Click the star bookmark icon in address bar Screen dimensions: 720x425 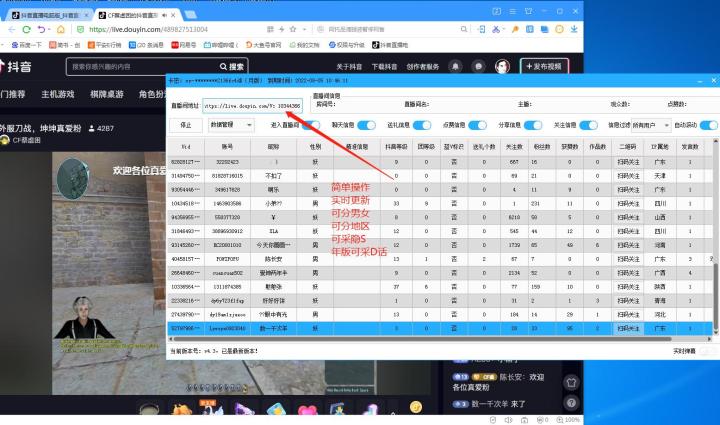(x=293, y=29)
